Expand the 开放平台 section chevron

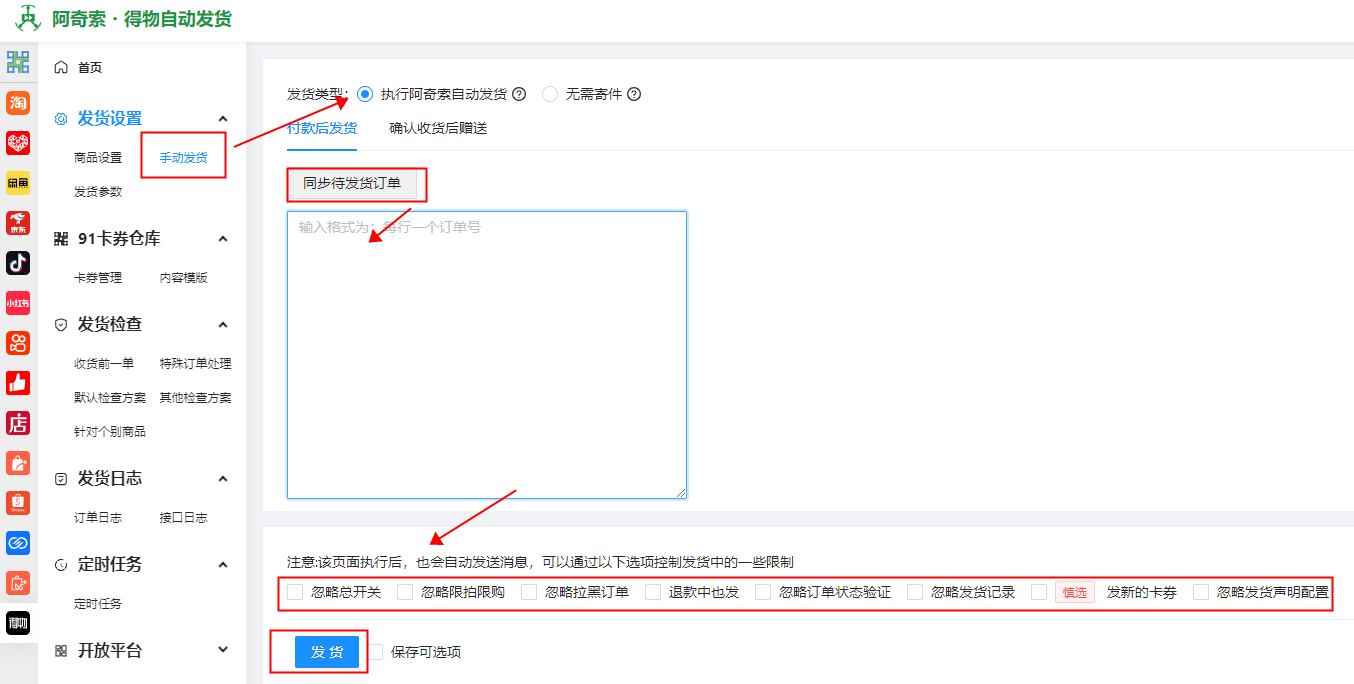[x=223, y=650]
